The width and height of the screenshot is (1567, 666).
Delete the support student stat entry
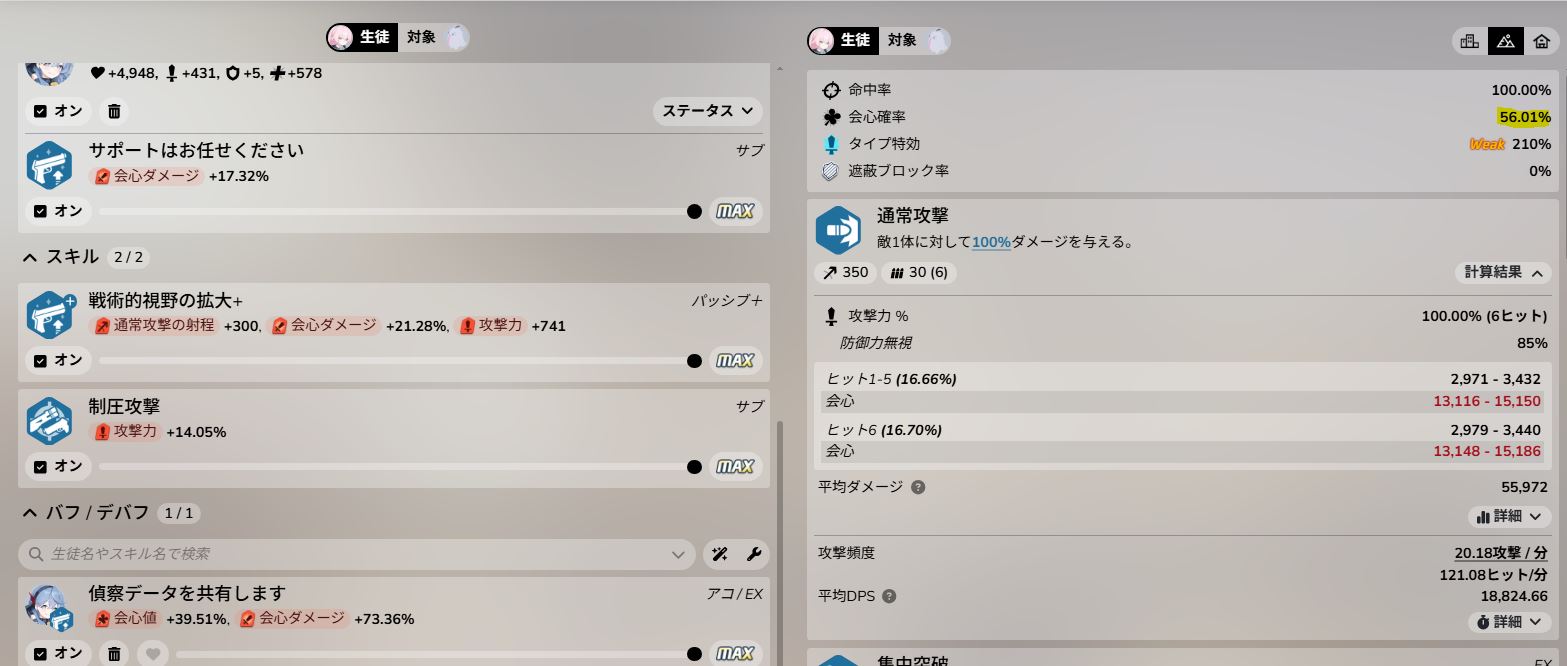114,111
